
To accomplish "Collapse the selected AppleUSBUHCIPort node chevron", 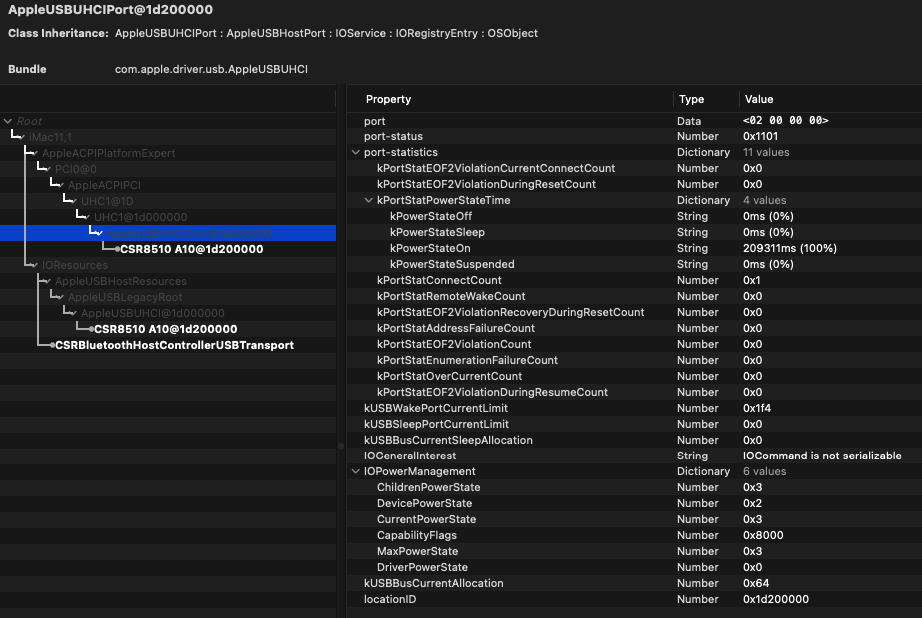I will [x=100, y=233].
